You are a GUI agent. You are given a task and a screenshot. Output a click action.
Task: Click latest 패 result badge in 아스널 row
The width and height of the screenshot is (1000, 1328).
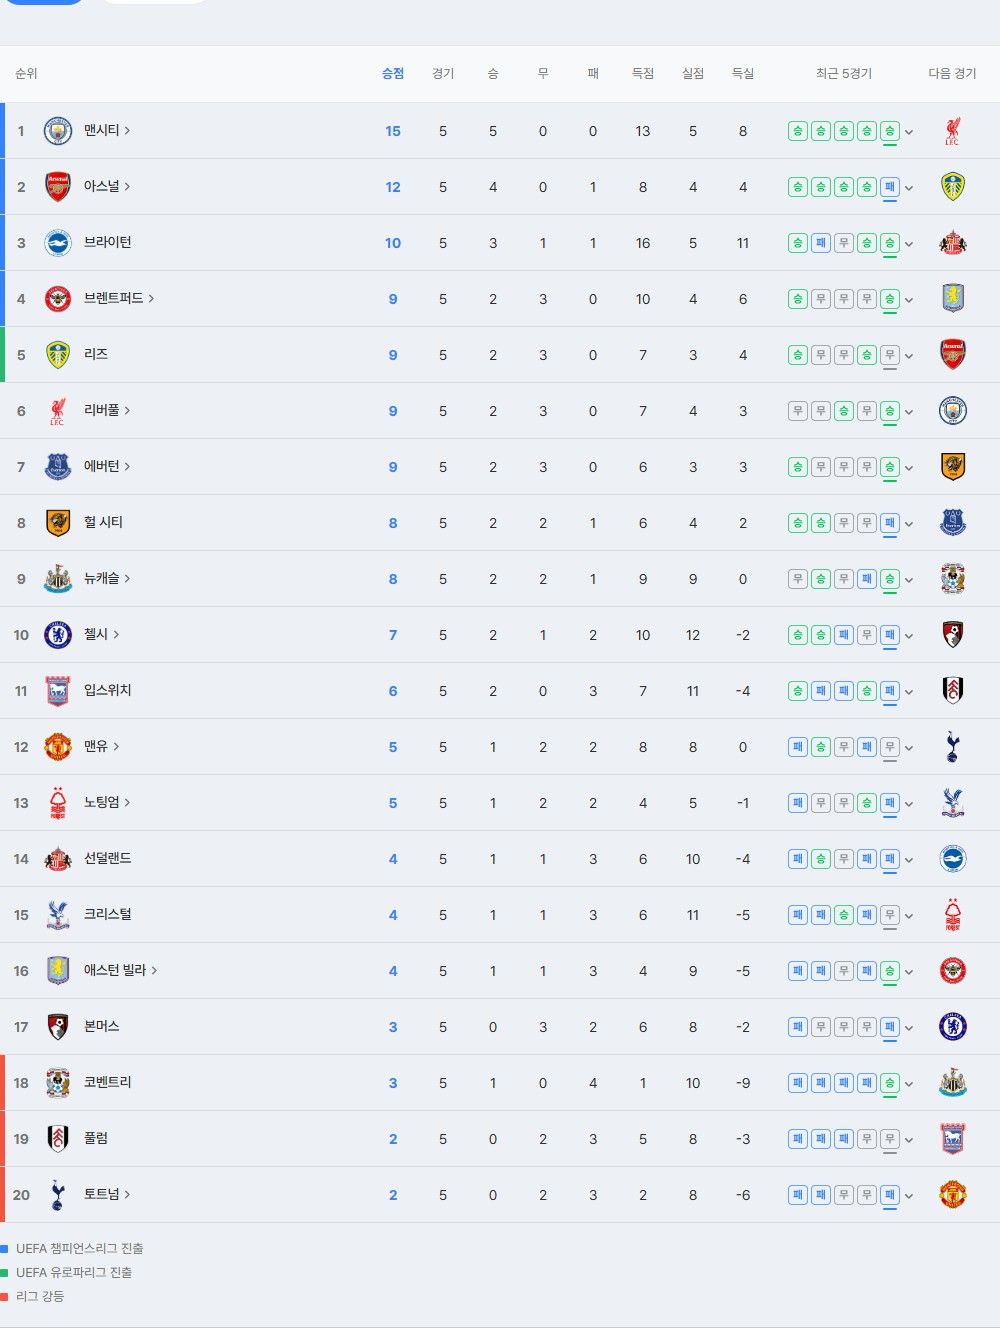(889, 187)
